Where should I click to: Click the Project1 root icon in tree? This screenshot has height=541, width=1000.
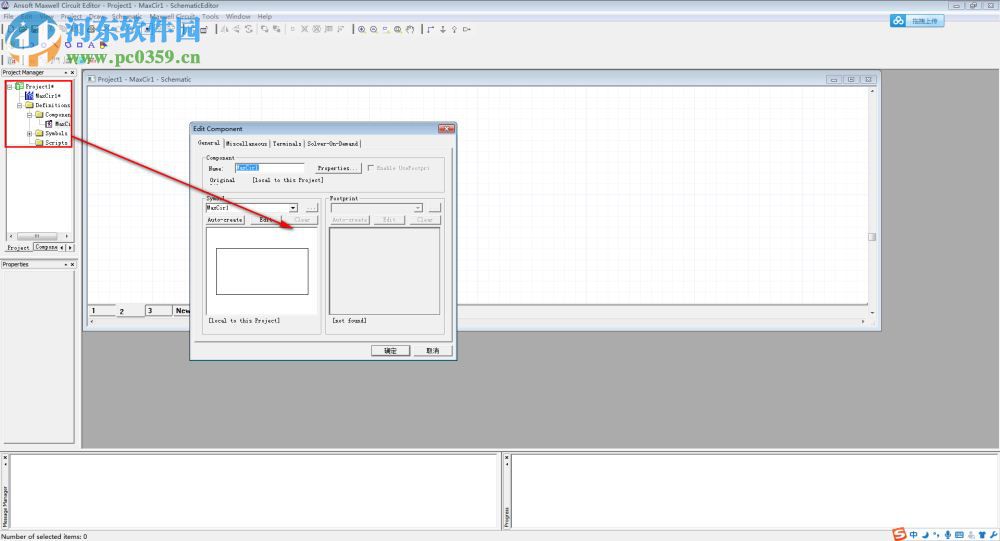(19, 86)
